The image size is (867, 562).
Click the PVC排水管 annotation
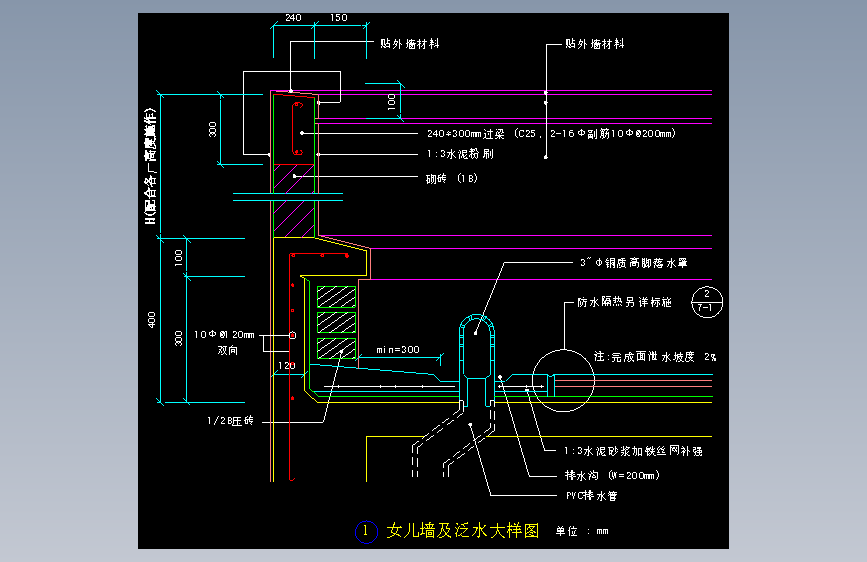592,496
